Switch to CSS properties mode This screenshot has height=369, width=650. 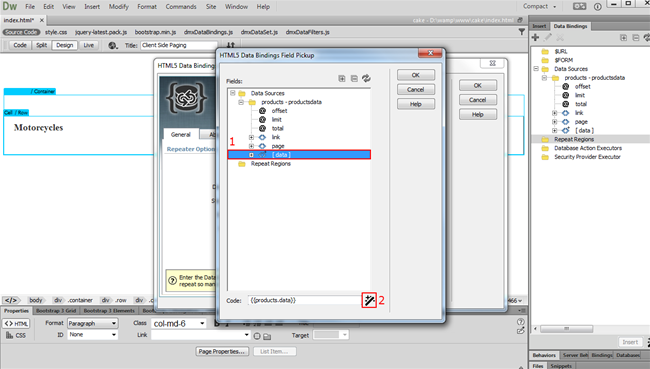16,335
